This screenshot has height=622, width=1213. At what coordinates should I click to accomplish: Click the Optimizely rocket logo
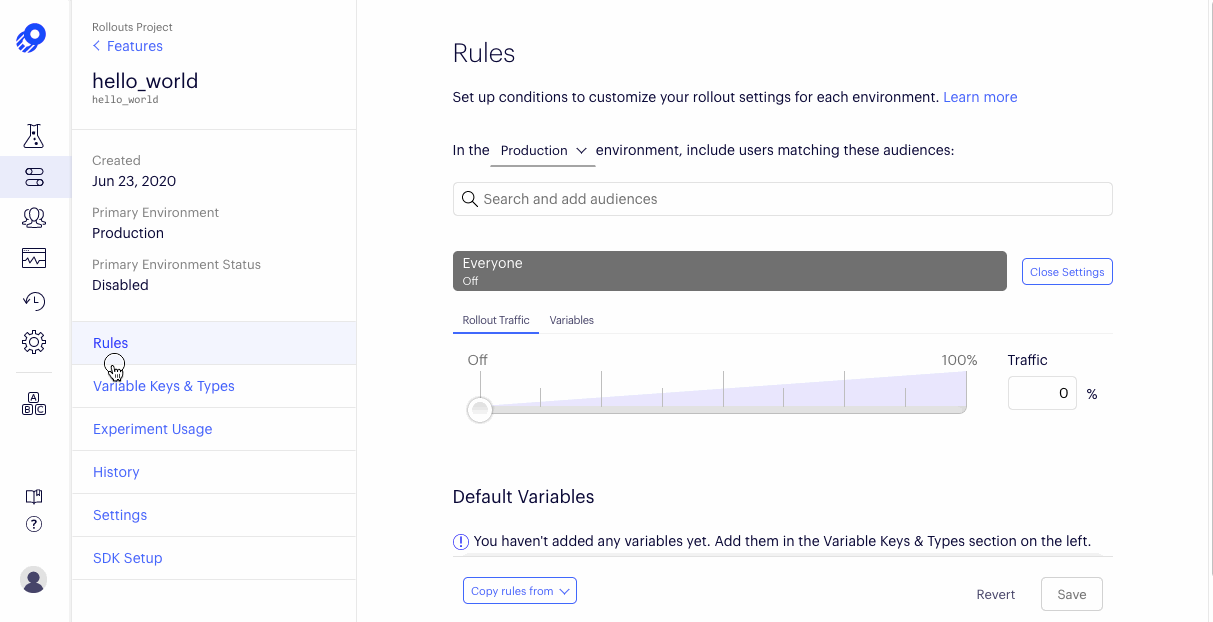[31, 38]
